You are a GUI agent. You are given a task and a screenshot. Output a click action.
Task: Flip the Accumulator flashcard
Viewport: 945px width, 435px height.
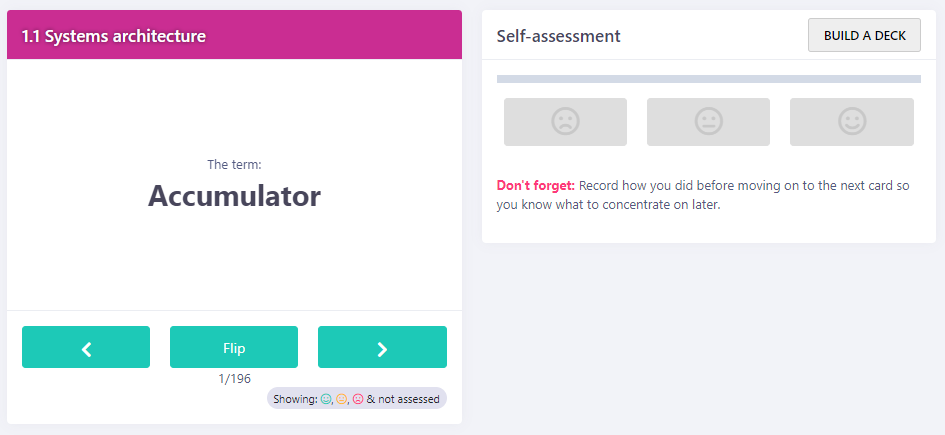click(234, 347)
